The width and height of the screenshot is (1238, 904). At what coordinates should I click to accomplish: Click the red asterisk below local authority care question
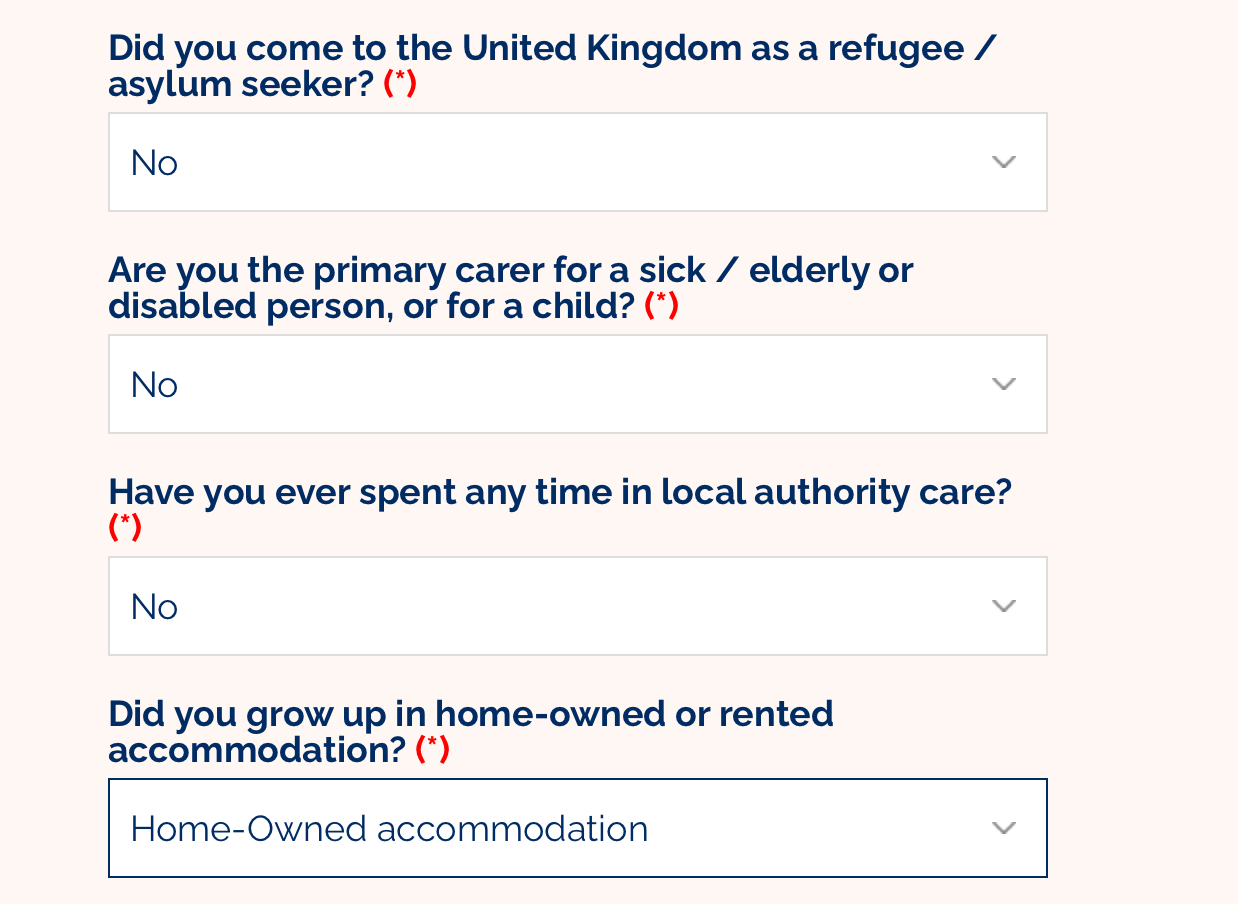coord(125,528)
